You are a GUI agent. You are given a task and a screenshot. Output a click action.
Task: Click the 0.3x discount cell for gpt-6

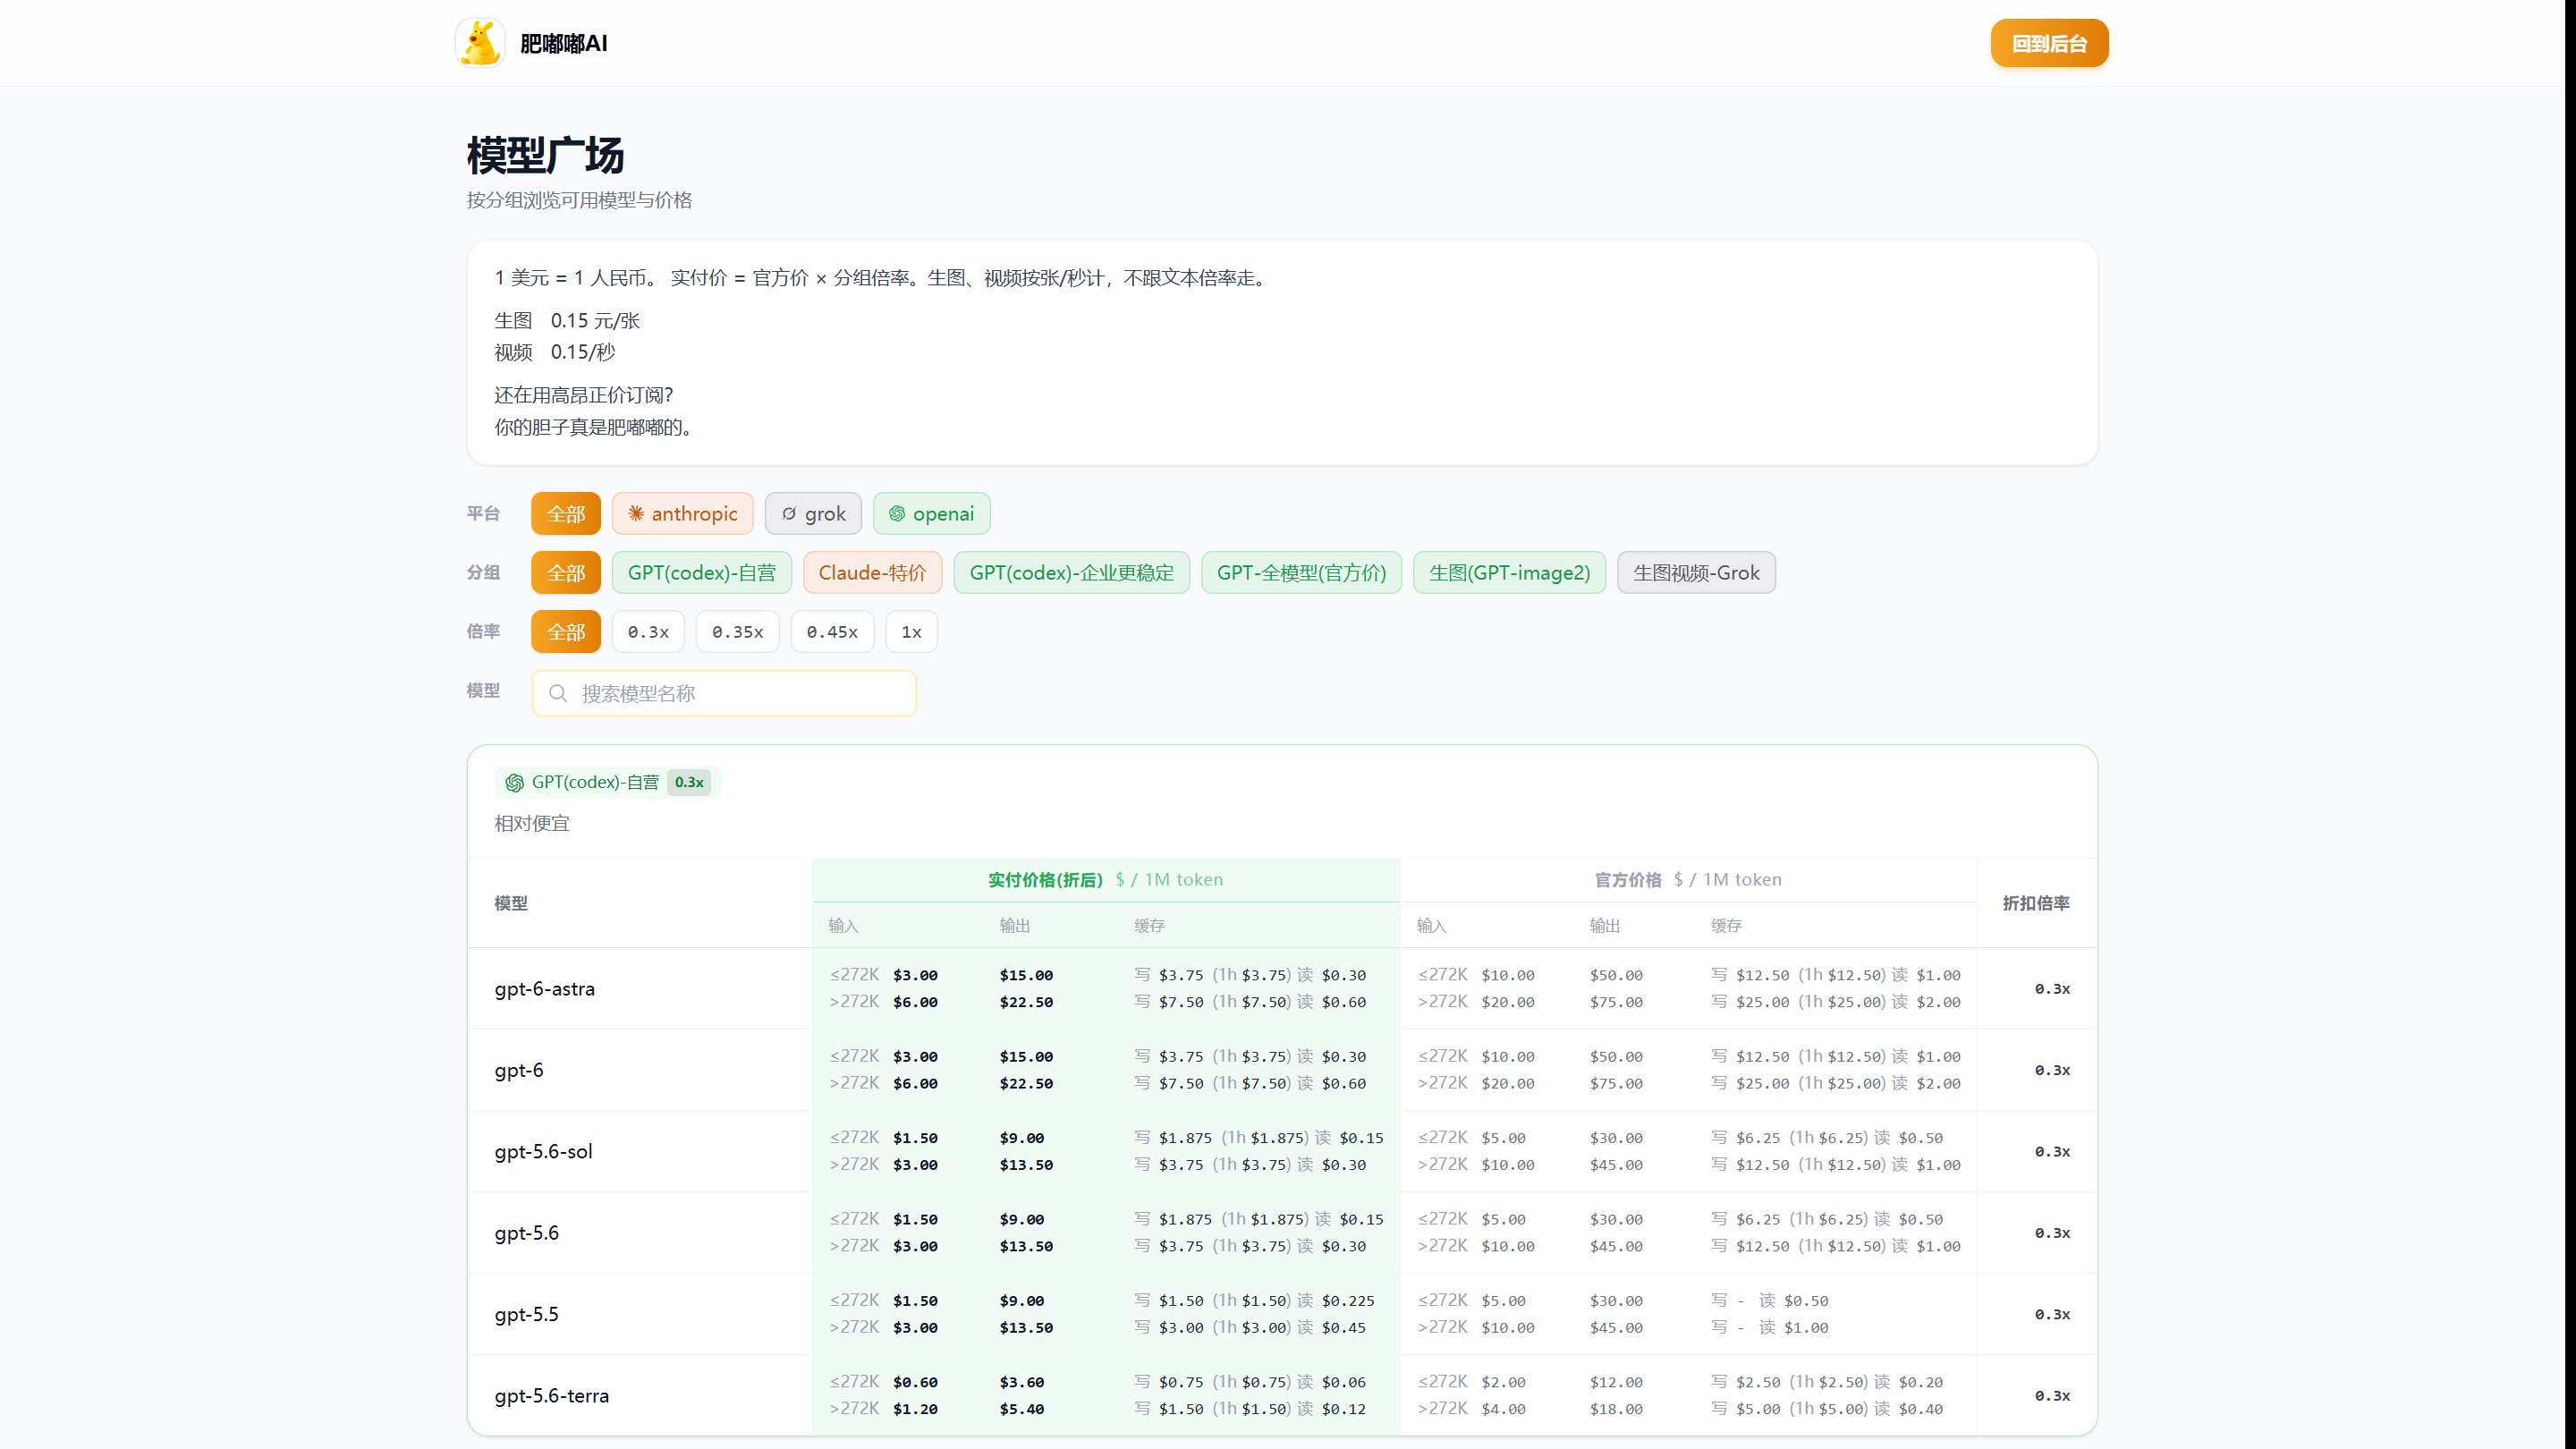[2052, 1070]
